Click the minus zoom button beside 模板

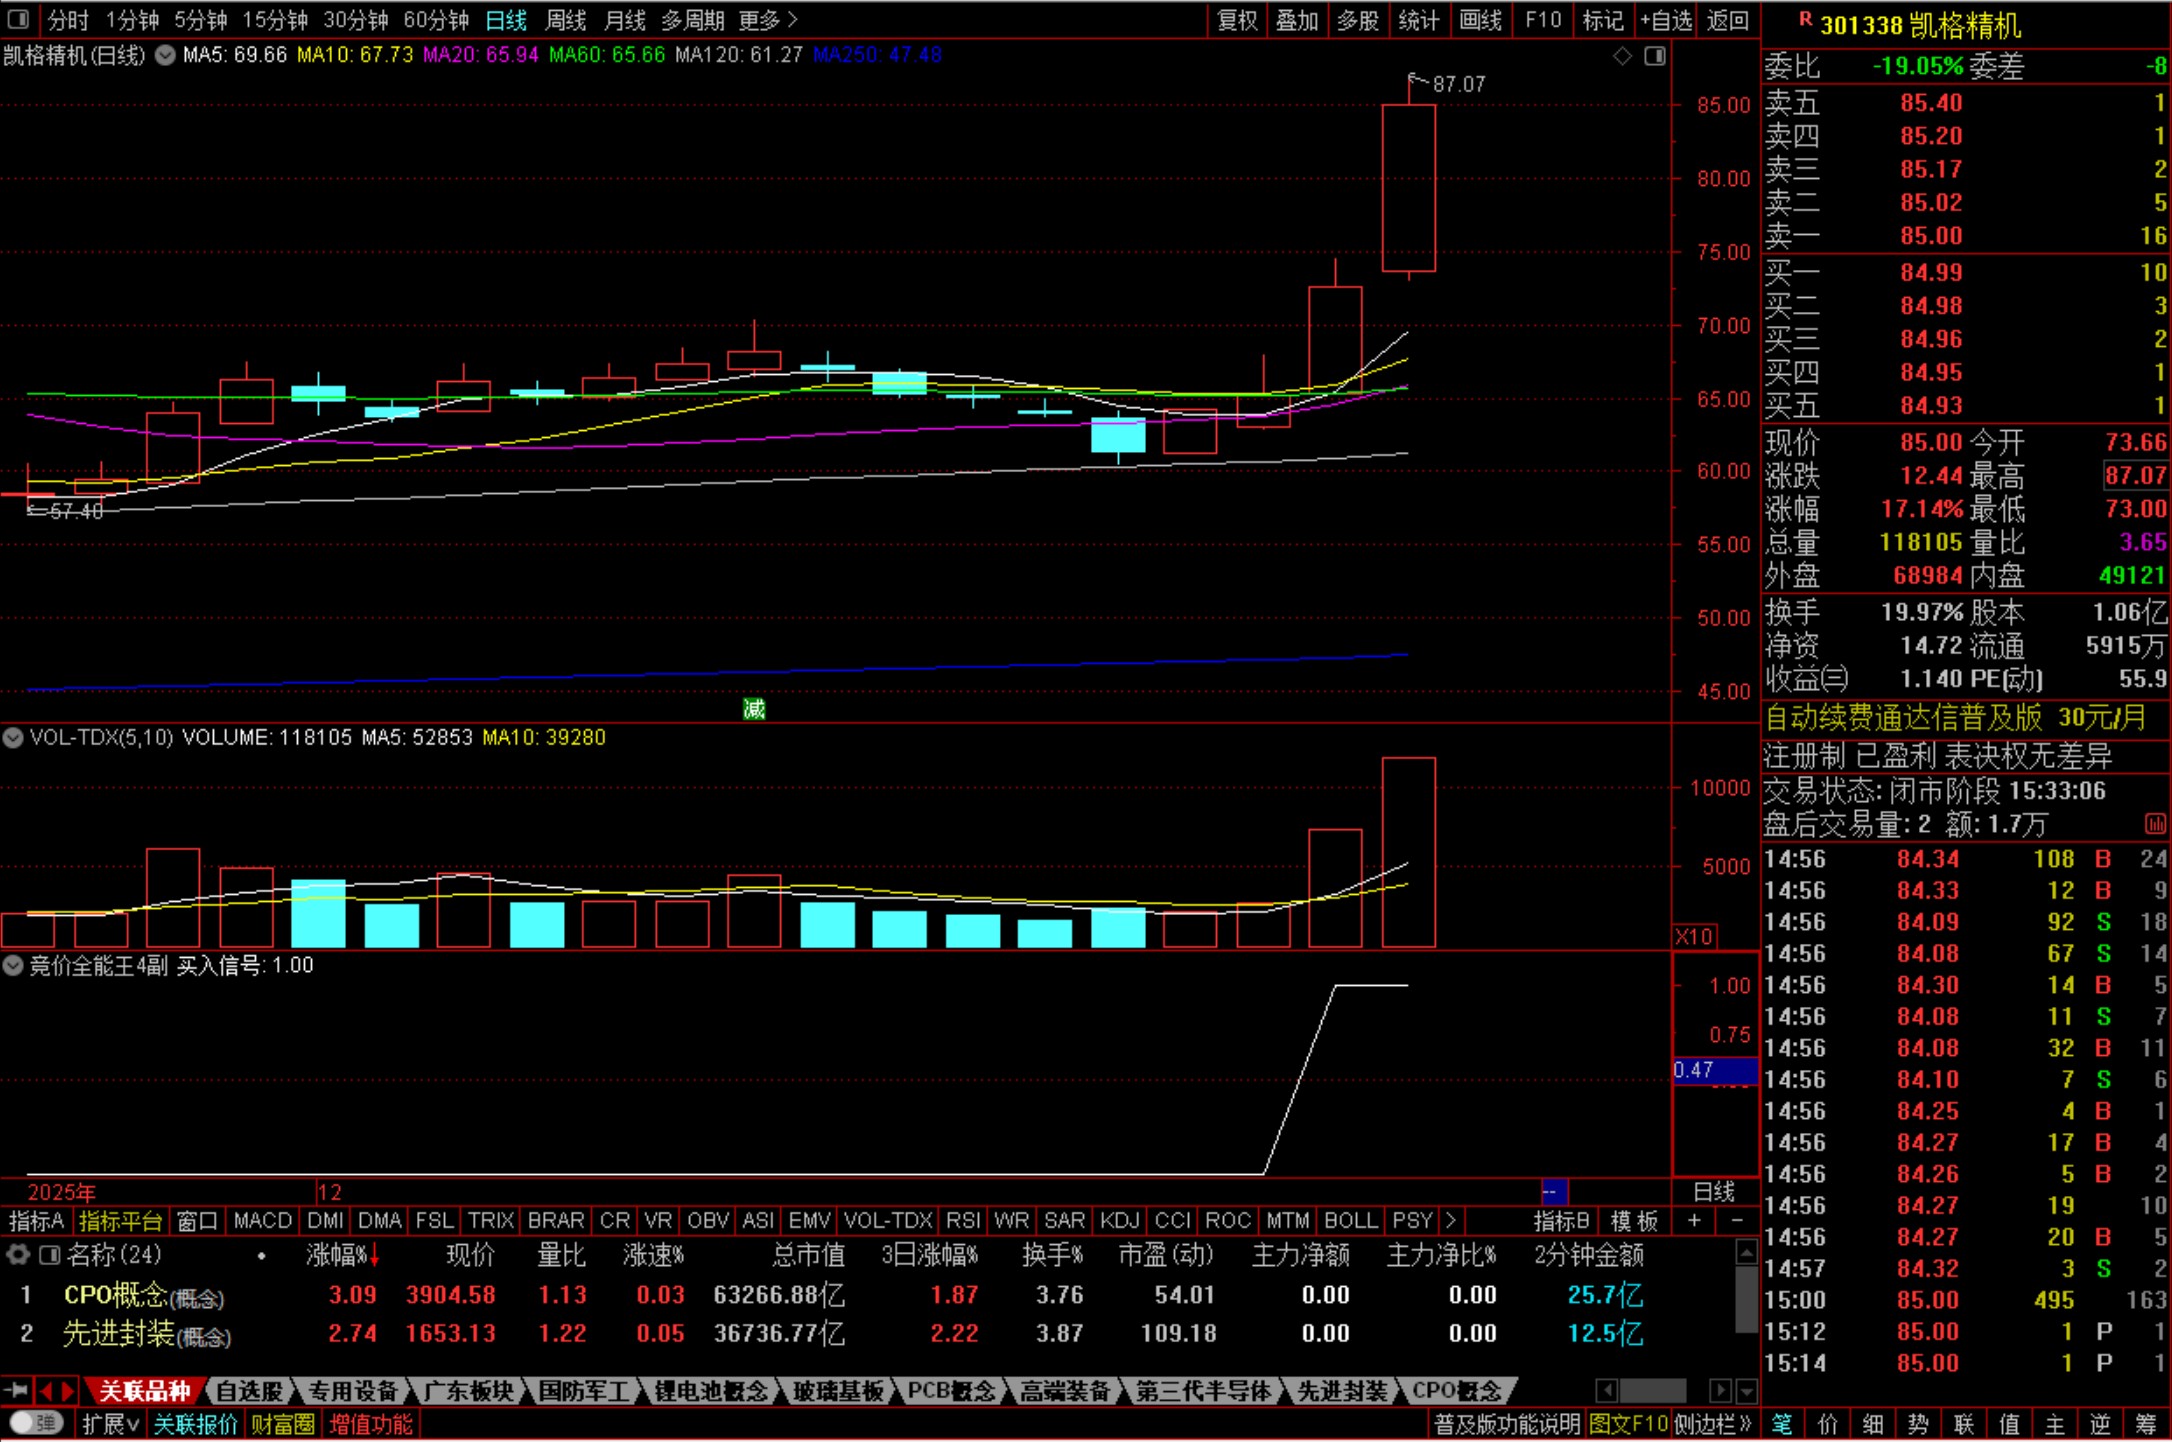(1737, 1220)
